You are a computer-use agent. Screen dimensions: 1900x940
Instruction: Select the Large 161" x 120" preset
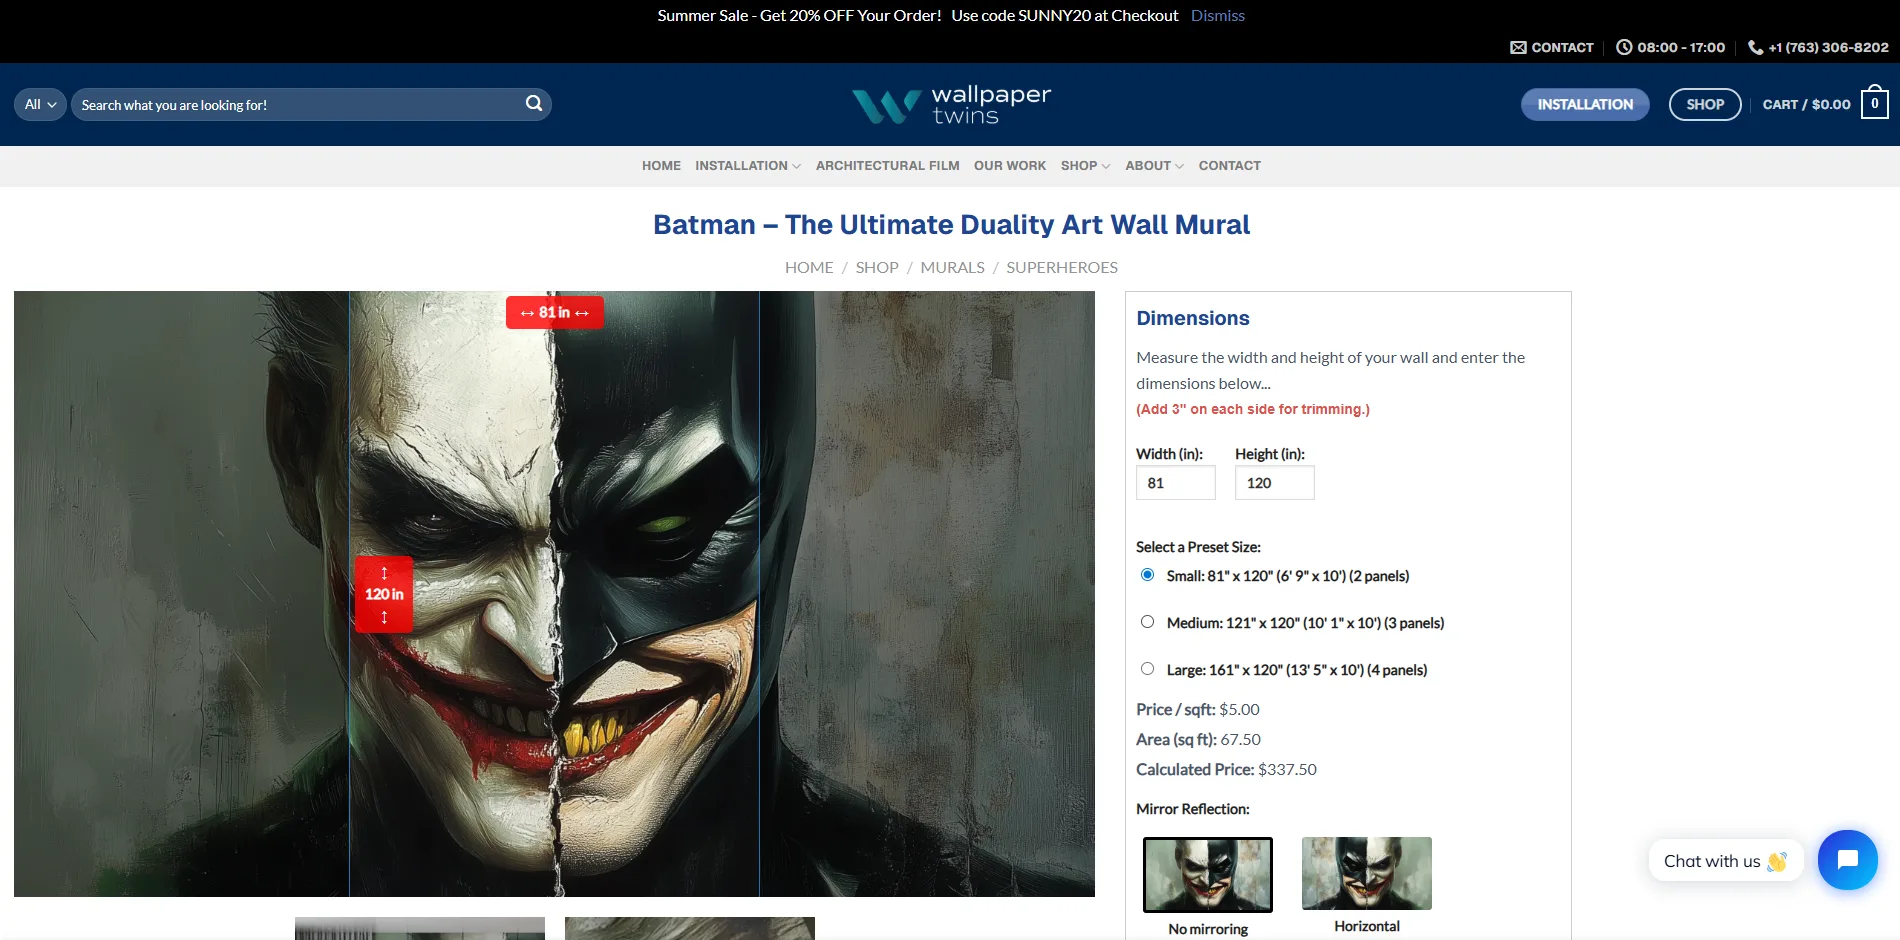coord(1148,669)
